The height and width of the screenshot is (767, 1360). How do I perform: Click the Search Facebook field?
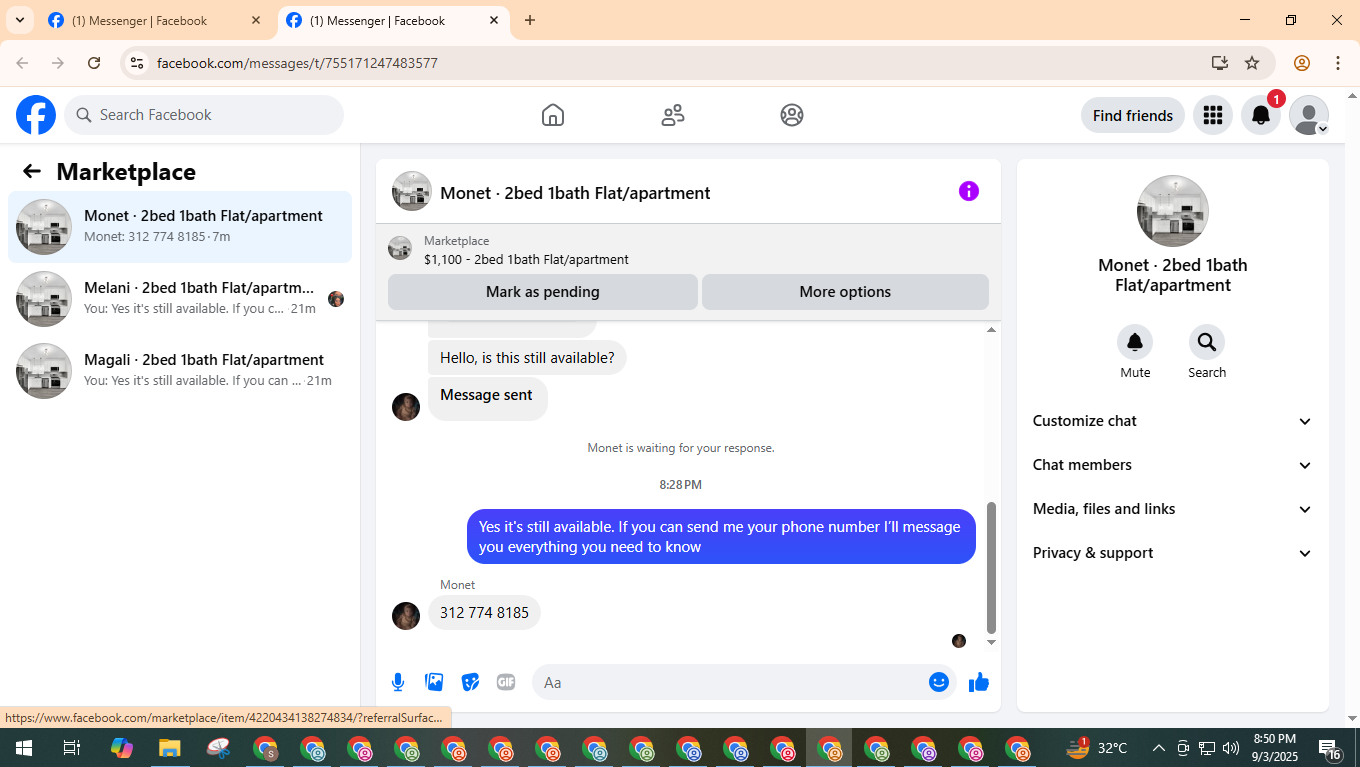[x=204, y=115]
